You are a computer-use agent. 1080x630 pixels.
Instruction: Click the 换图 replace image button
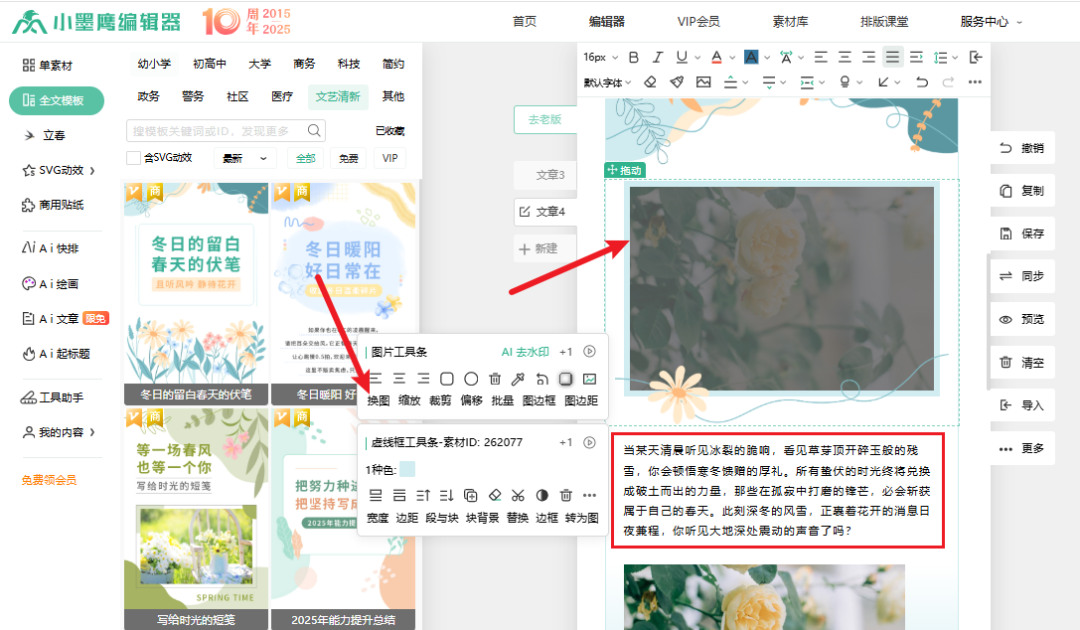point(377,401)
